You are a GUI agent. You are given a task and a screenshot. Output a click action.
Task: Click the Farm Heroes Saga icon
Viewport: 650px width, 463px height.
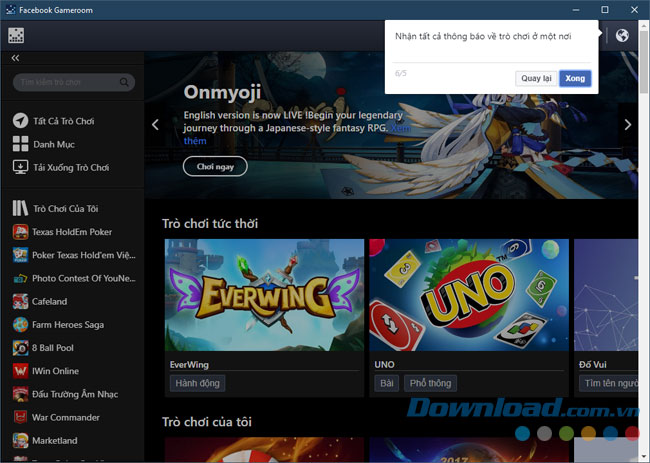[20, 325]
